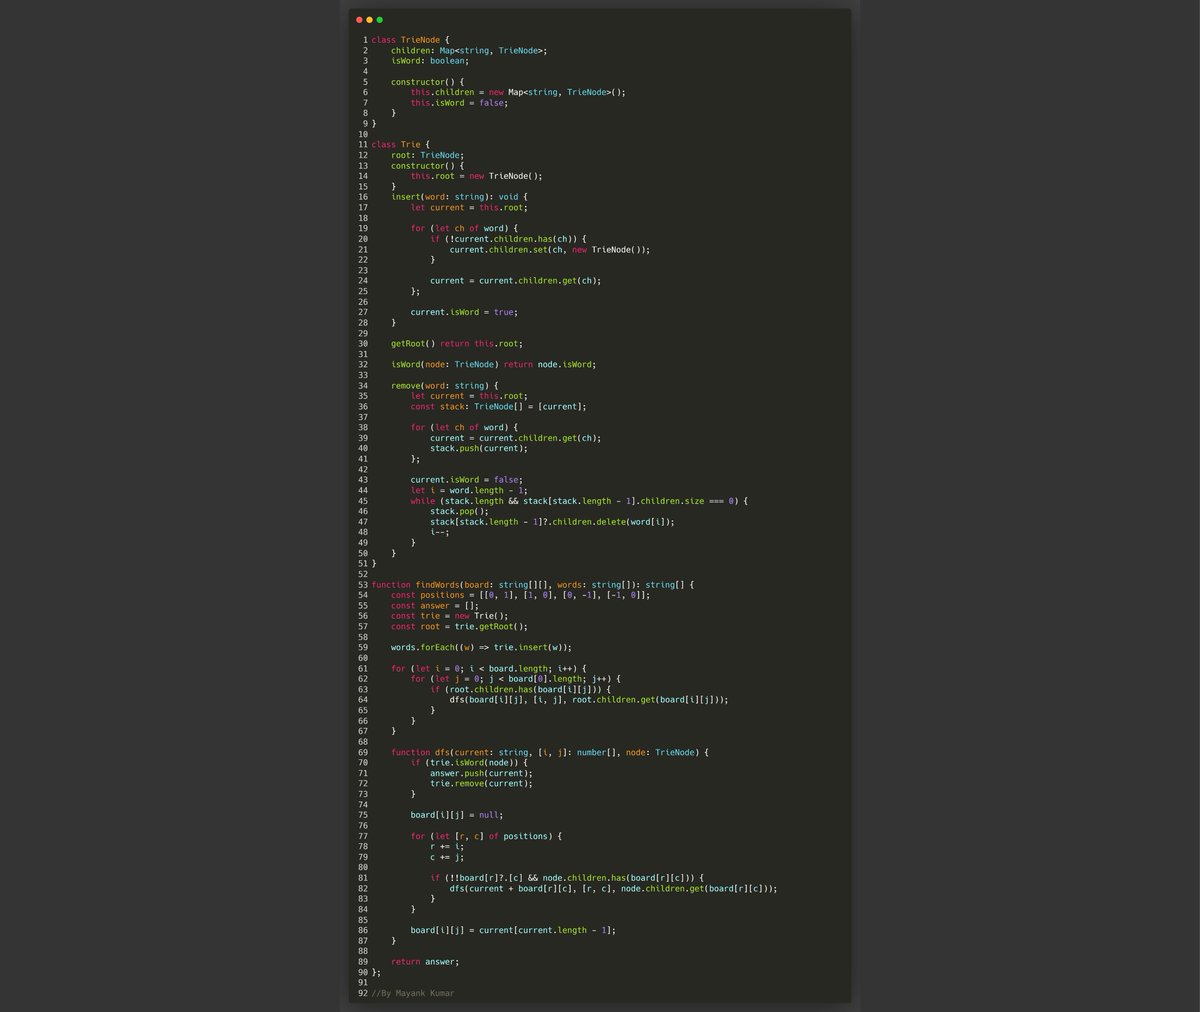The width and height of the screenshot is (1200, 1012).
Task: Select "if (trie.isWord(node)) {" line
Action: 469,763
